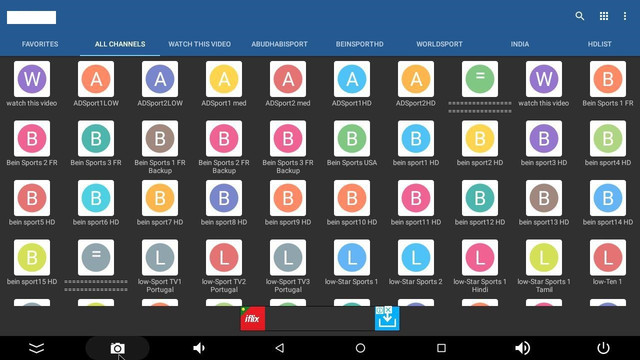Open bein sport6 HD channel

pos(96,198)
